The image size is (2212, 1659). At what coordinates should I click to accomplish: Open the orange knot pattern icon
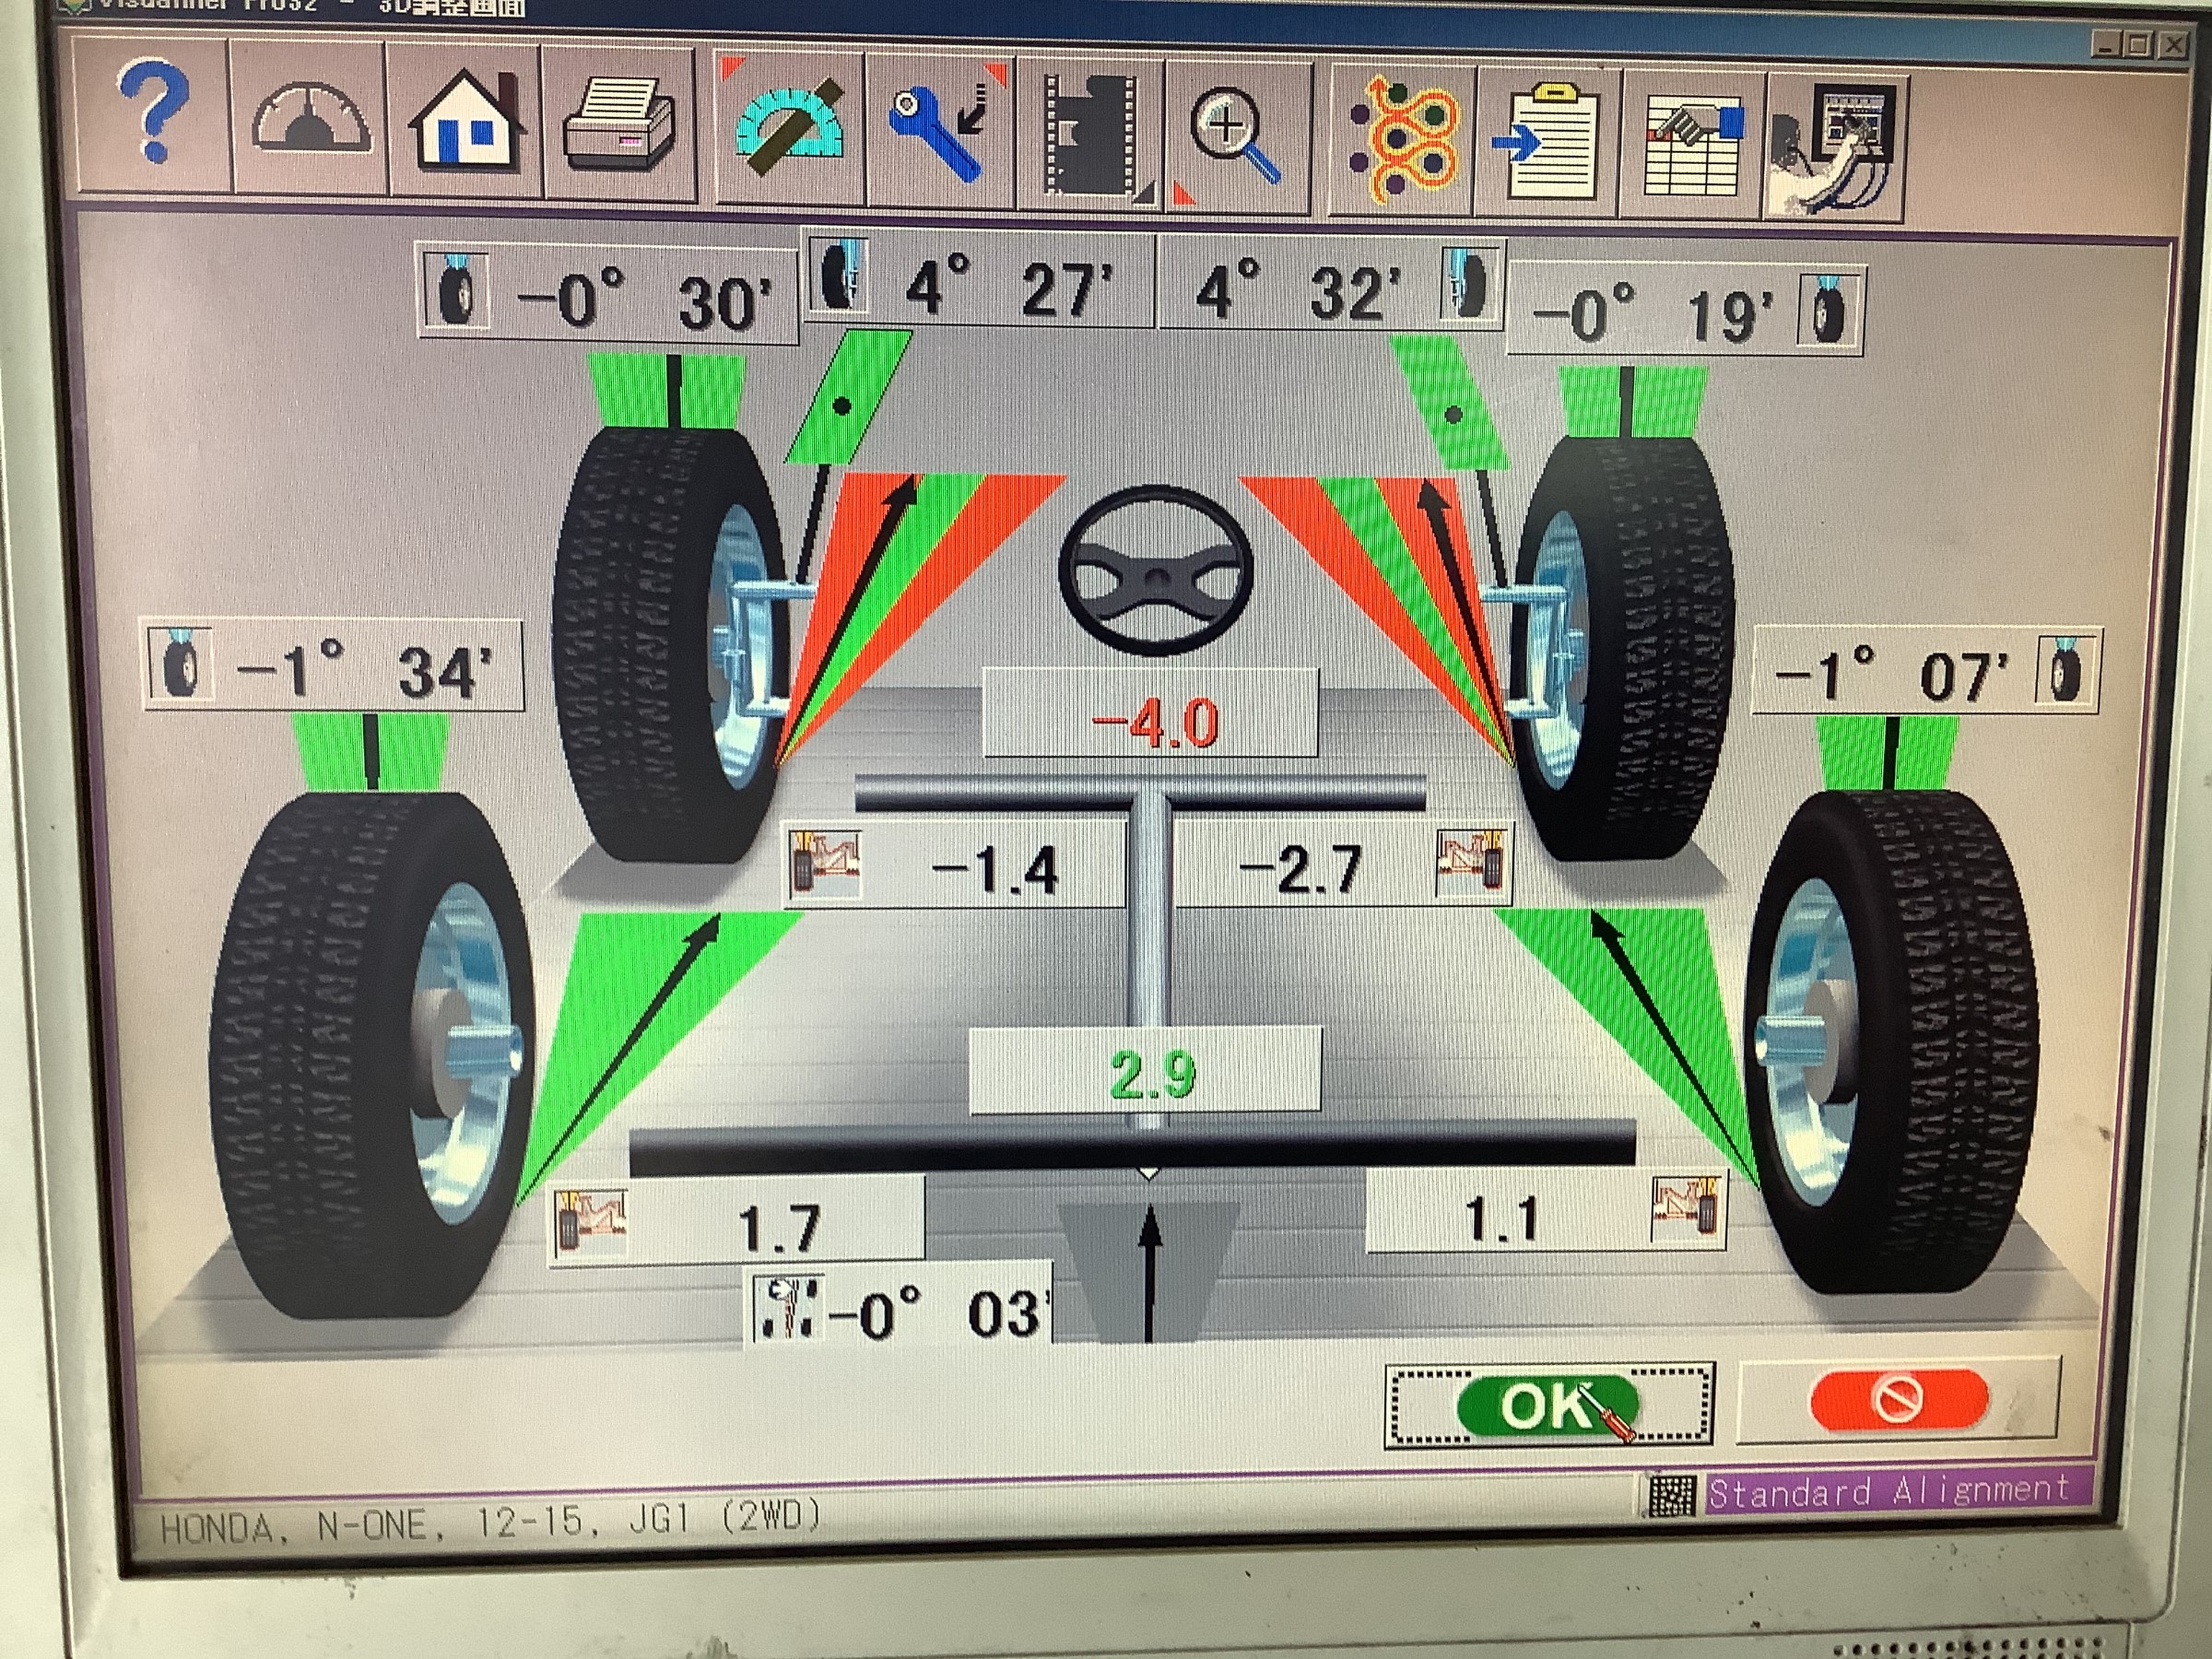[x=1402, y=140]
